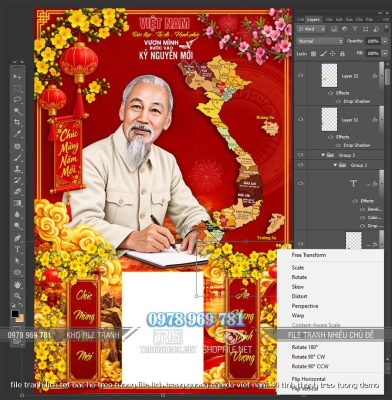Hide Group 3 visibility eye
The image size is (392, 400).
[301, 155]
